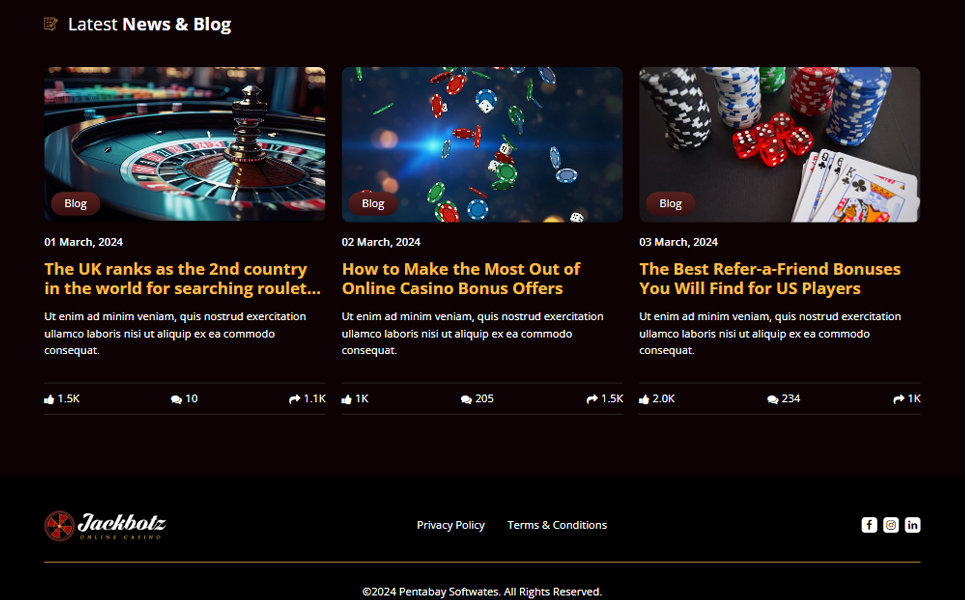Screen dimensions: 965x600
Task: Click thumbs-up icon showing 2.0K likes
Action: (644, 399)
